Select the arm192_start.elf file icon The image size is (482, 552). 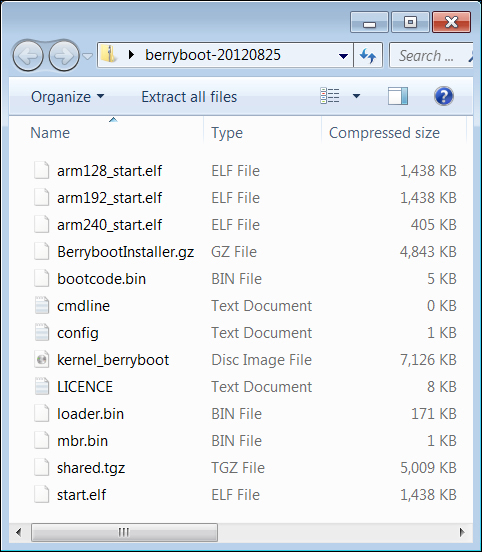[42, 197]
